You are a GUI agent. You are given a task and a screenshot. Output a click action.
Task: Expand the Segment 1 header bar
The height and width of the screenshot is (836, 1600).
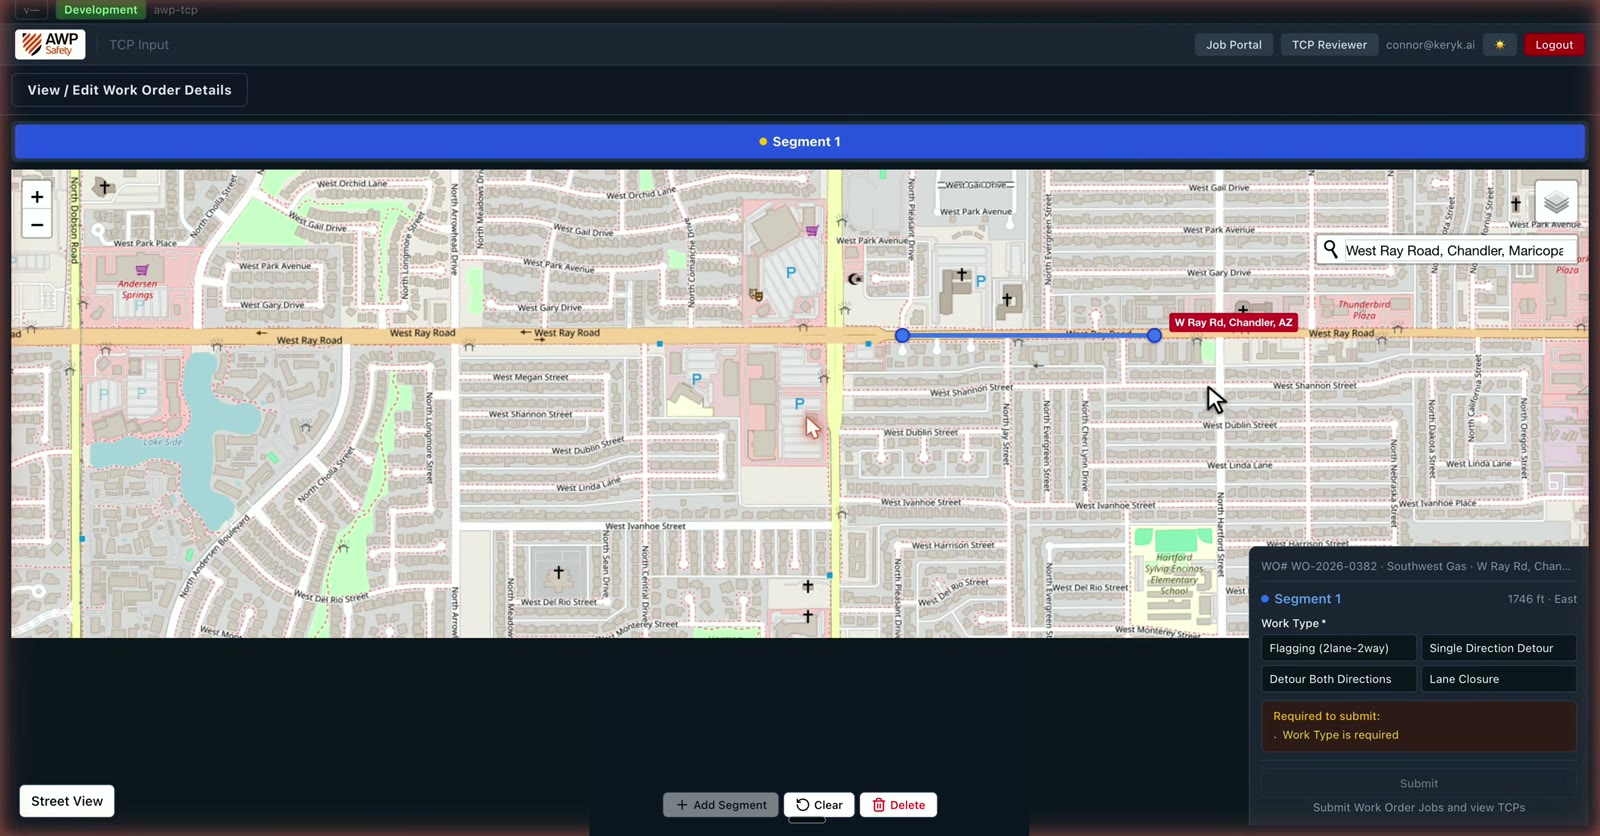click(799, 142)
